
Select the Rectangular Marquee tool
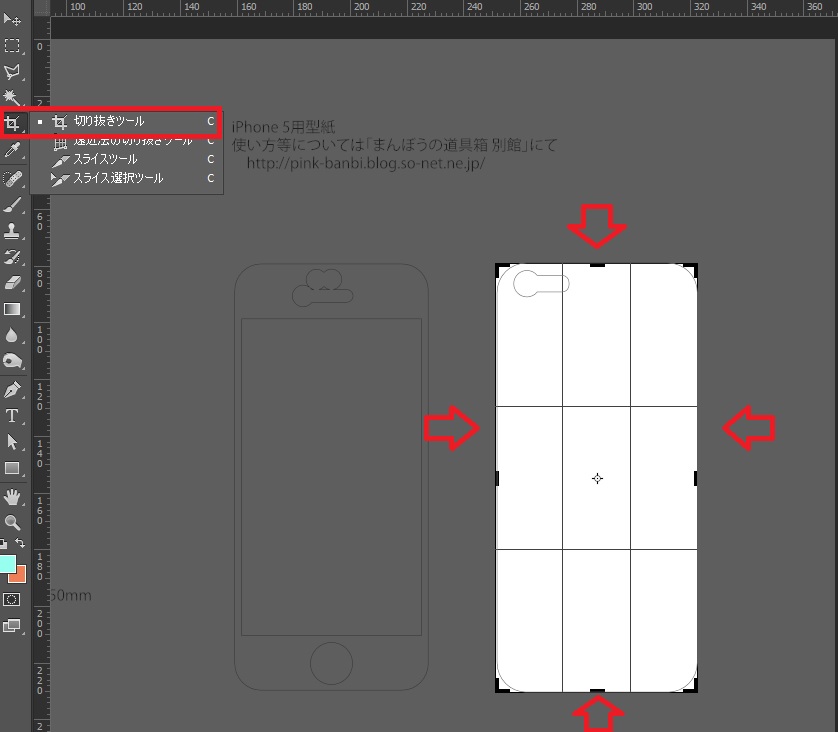(x=12, y=45)
